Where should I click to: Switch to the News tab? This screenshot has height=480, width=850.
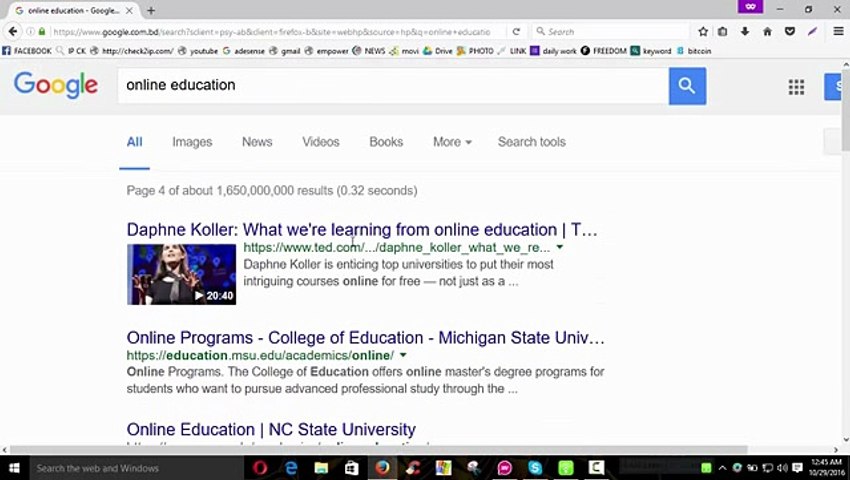click(x=257, y=142)
